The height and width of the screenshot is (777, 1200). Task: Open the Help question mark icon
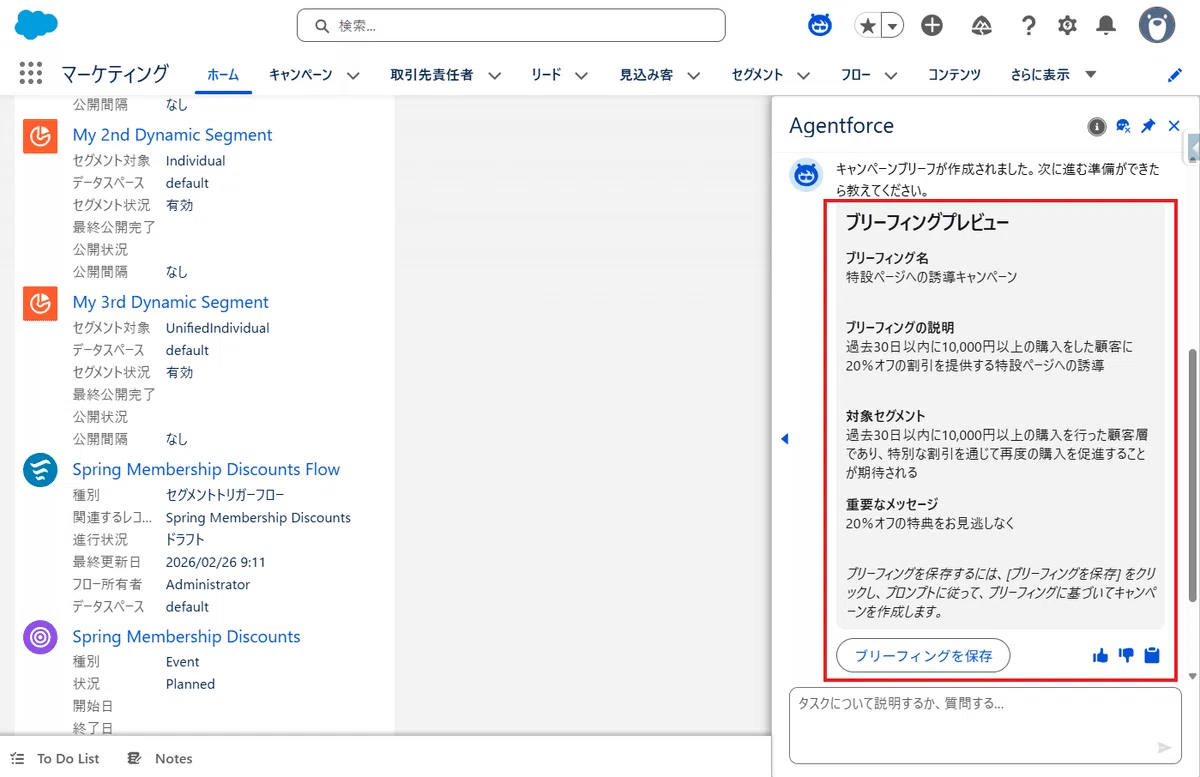(x=1028, y=26)
